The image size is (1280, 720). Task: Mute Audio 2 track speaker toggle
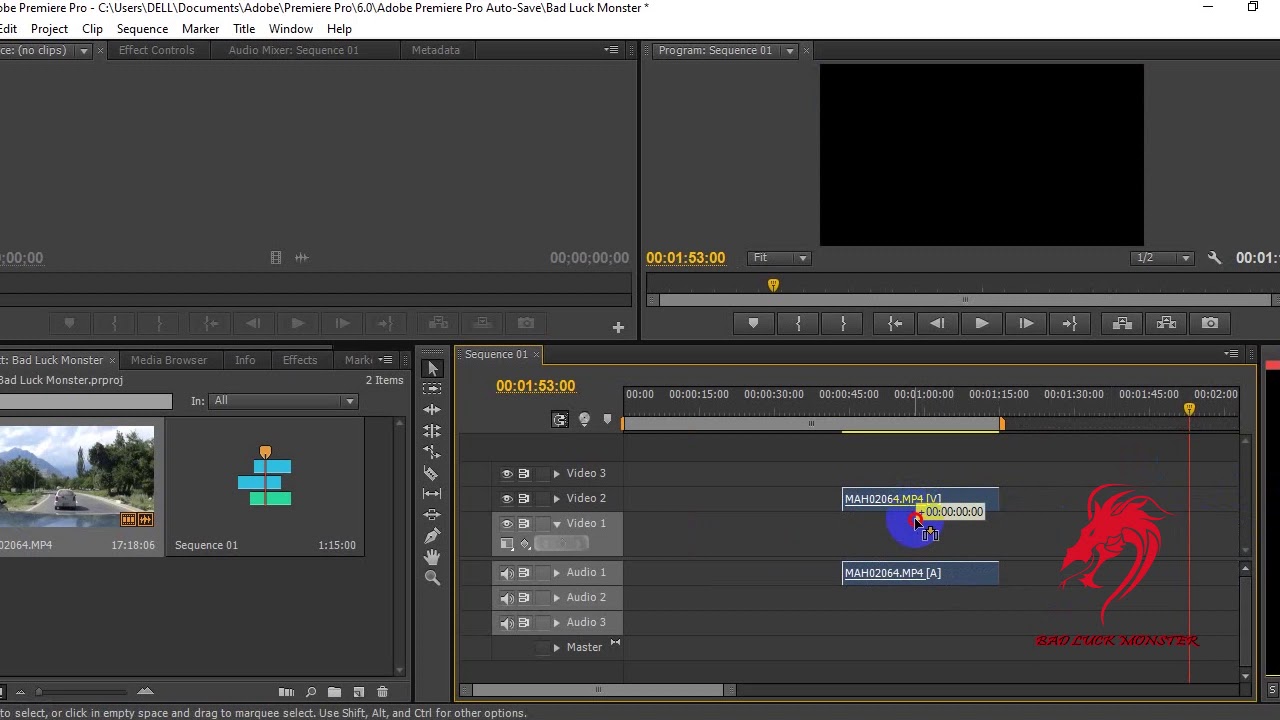[x=507, y=598]
